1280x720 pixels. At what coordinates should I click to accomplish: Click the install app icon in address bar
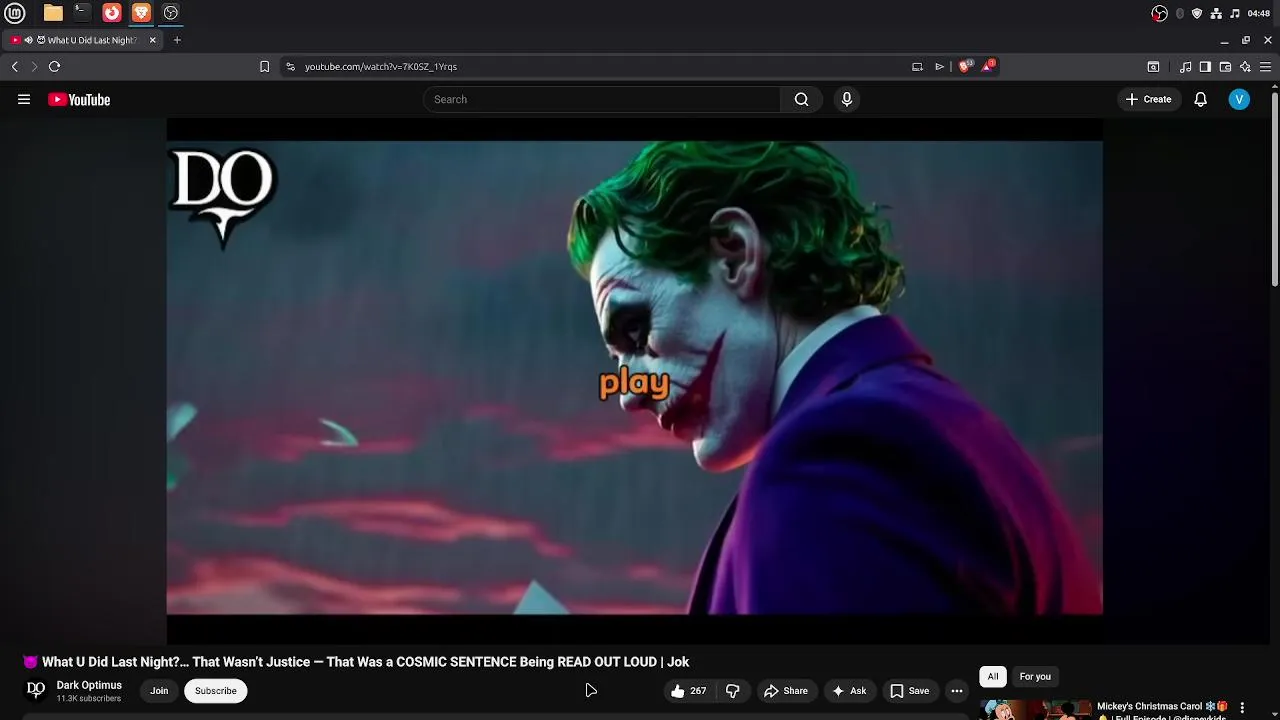pos(917,67)
